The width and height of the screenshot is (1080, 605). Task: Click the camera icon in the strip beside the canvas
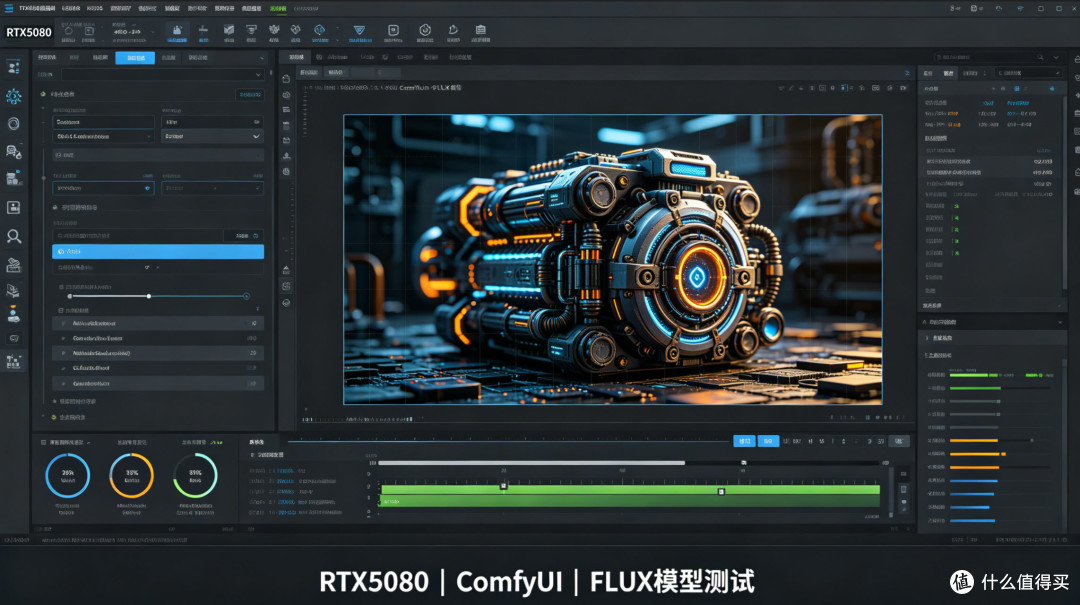point(287,95)
